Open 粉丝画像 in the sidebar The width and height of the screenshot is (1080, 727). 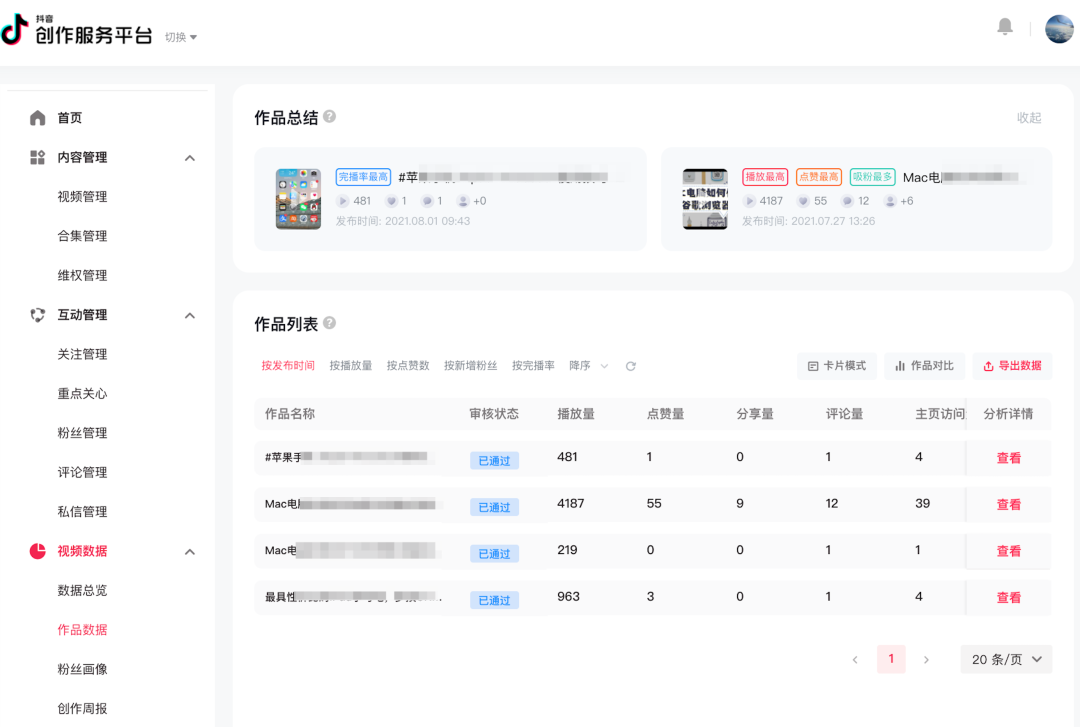pyautogui.click(x=82, y=669)
